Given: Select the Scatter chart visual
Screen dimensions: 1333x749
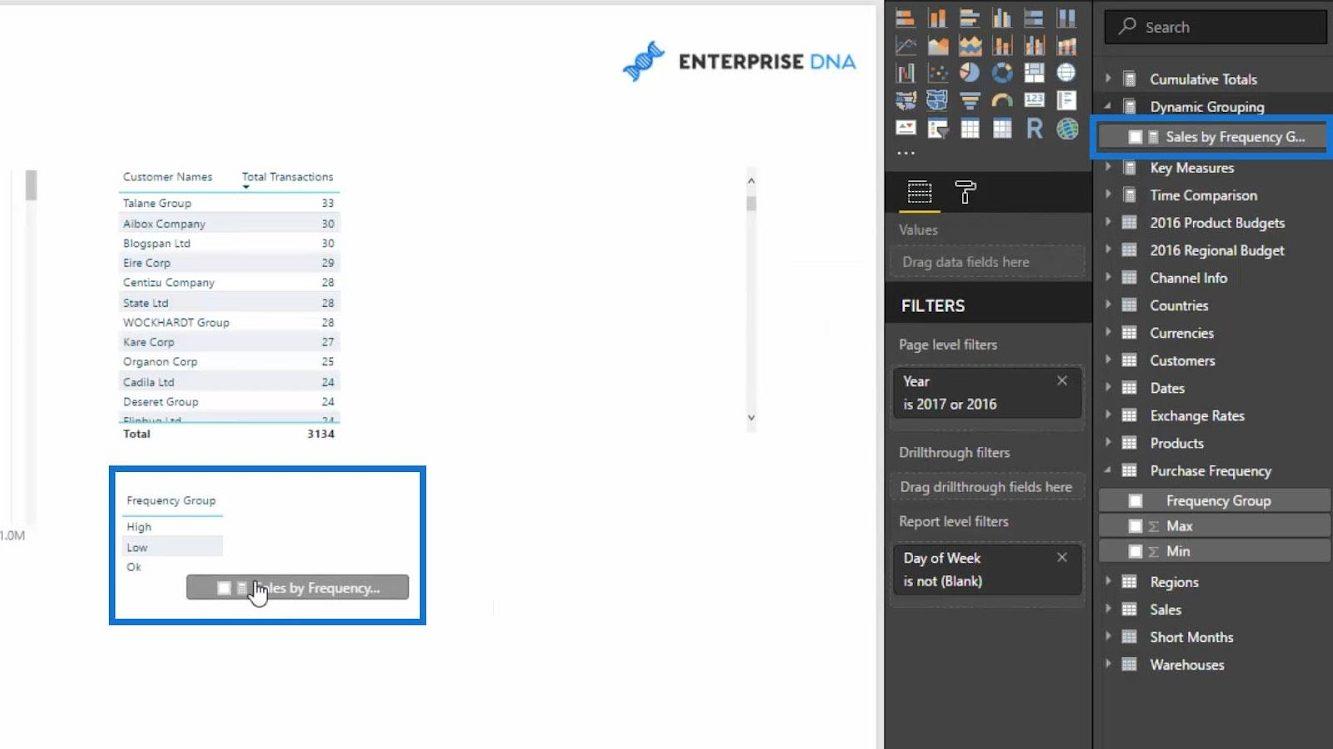Looking at the screenshot, I should 937,73.
